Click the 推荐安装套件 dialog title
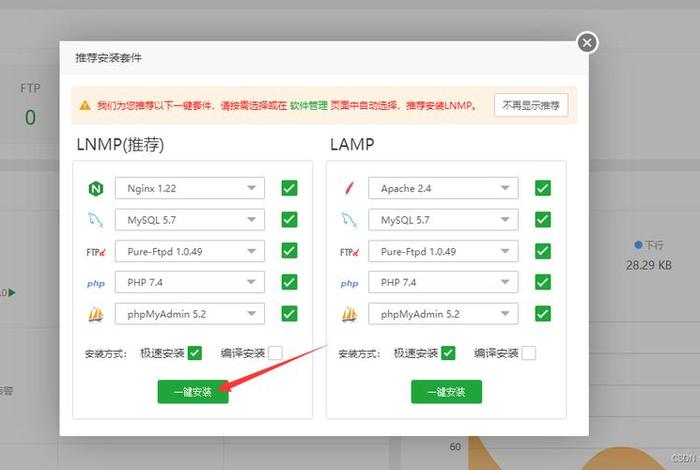This screenshot has width=700, height=470. [108, 58]
